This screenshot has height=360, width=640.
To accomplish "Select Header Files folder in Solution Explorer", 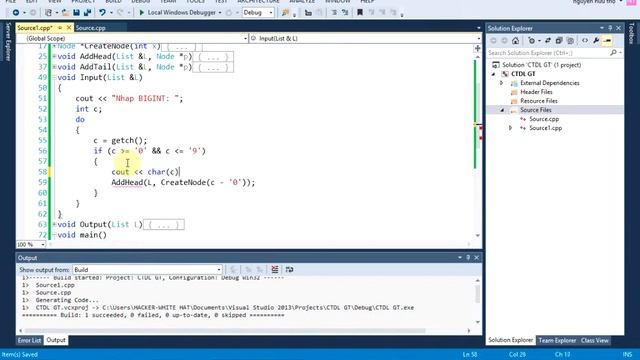I will click(536, 92).
